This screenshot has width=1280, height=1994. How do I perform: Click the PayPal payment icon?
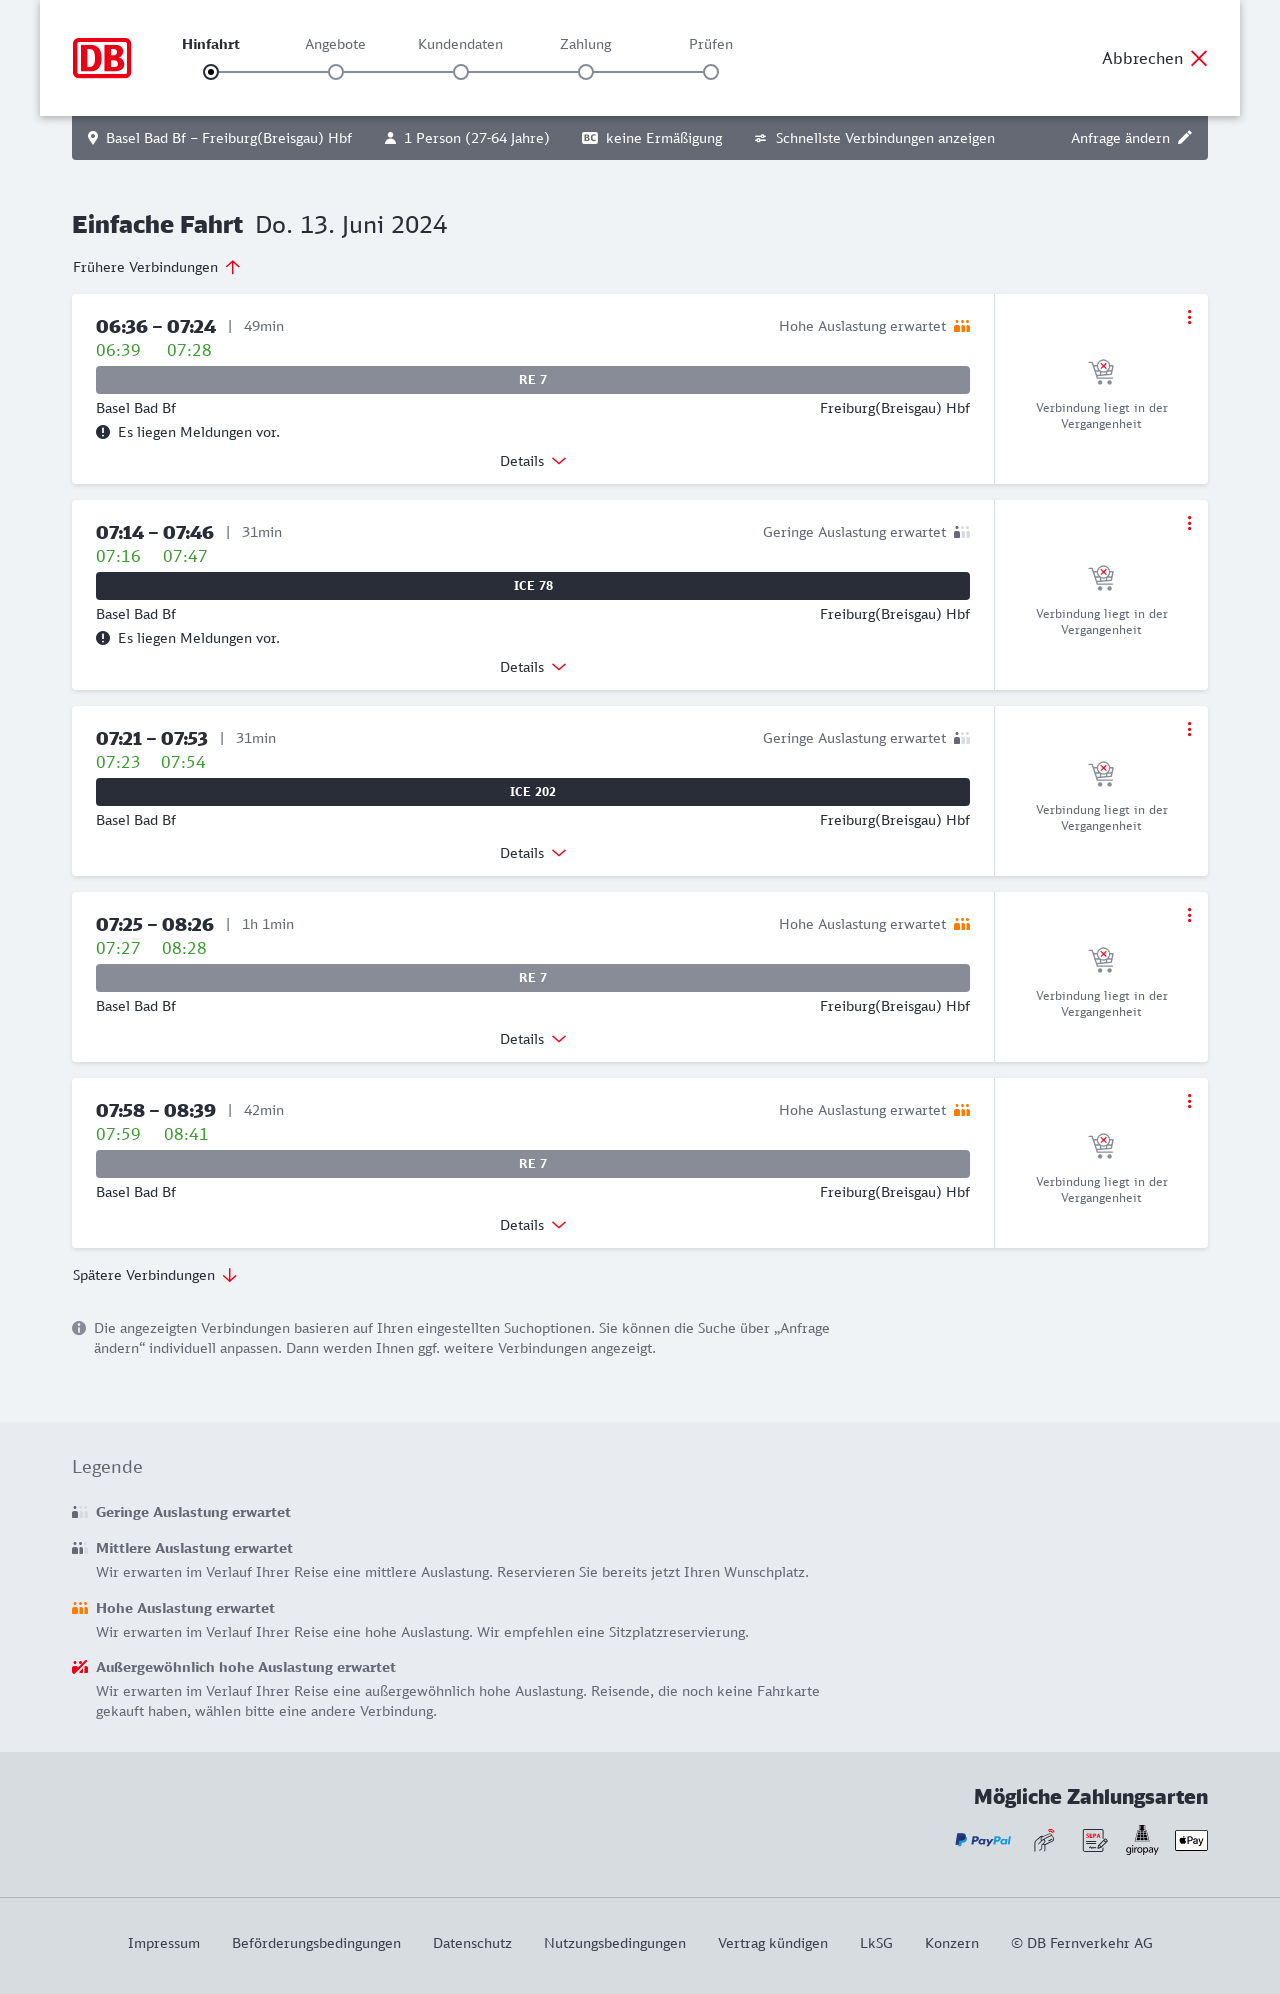[983, 1840]
